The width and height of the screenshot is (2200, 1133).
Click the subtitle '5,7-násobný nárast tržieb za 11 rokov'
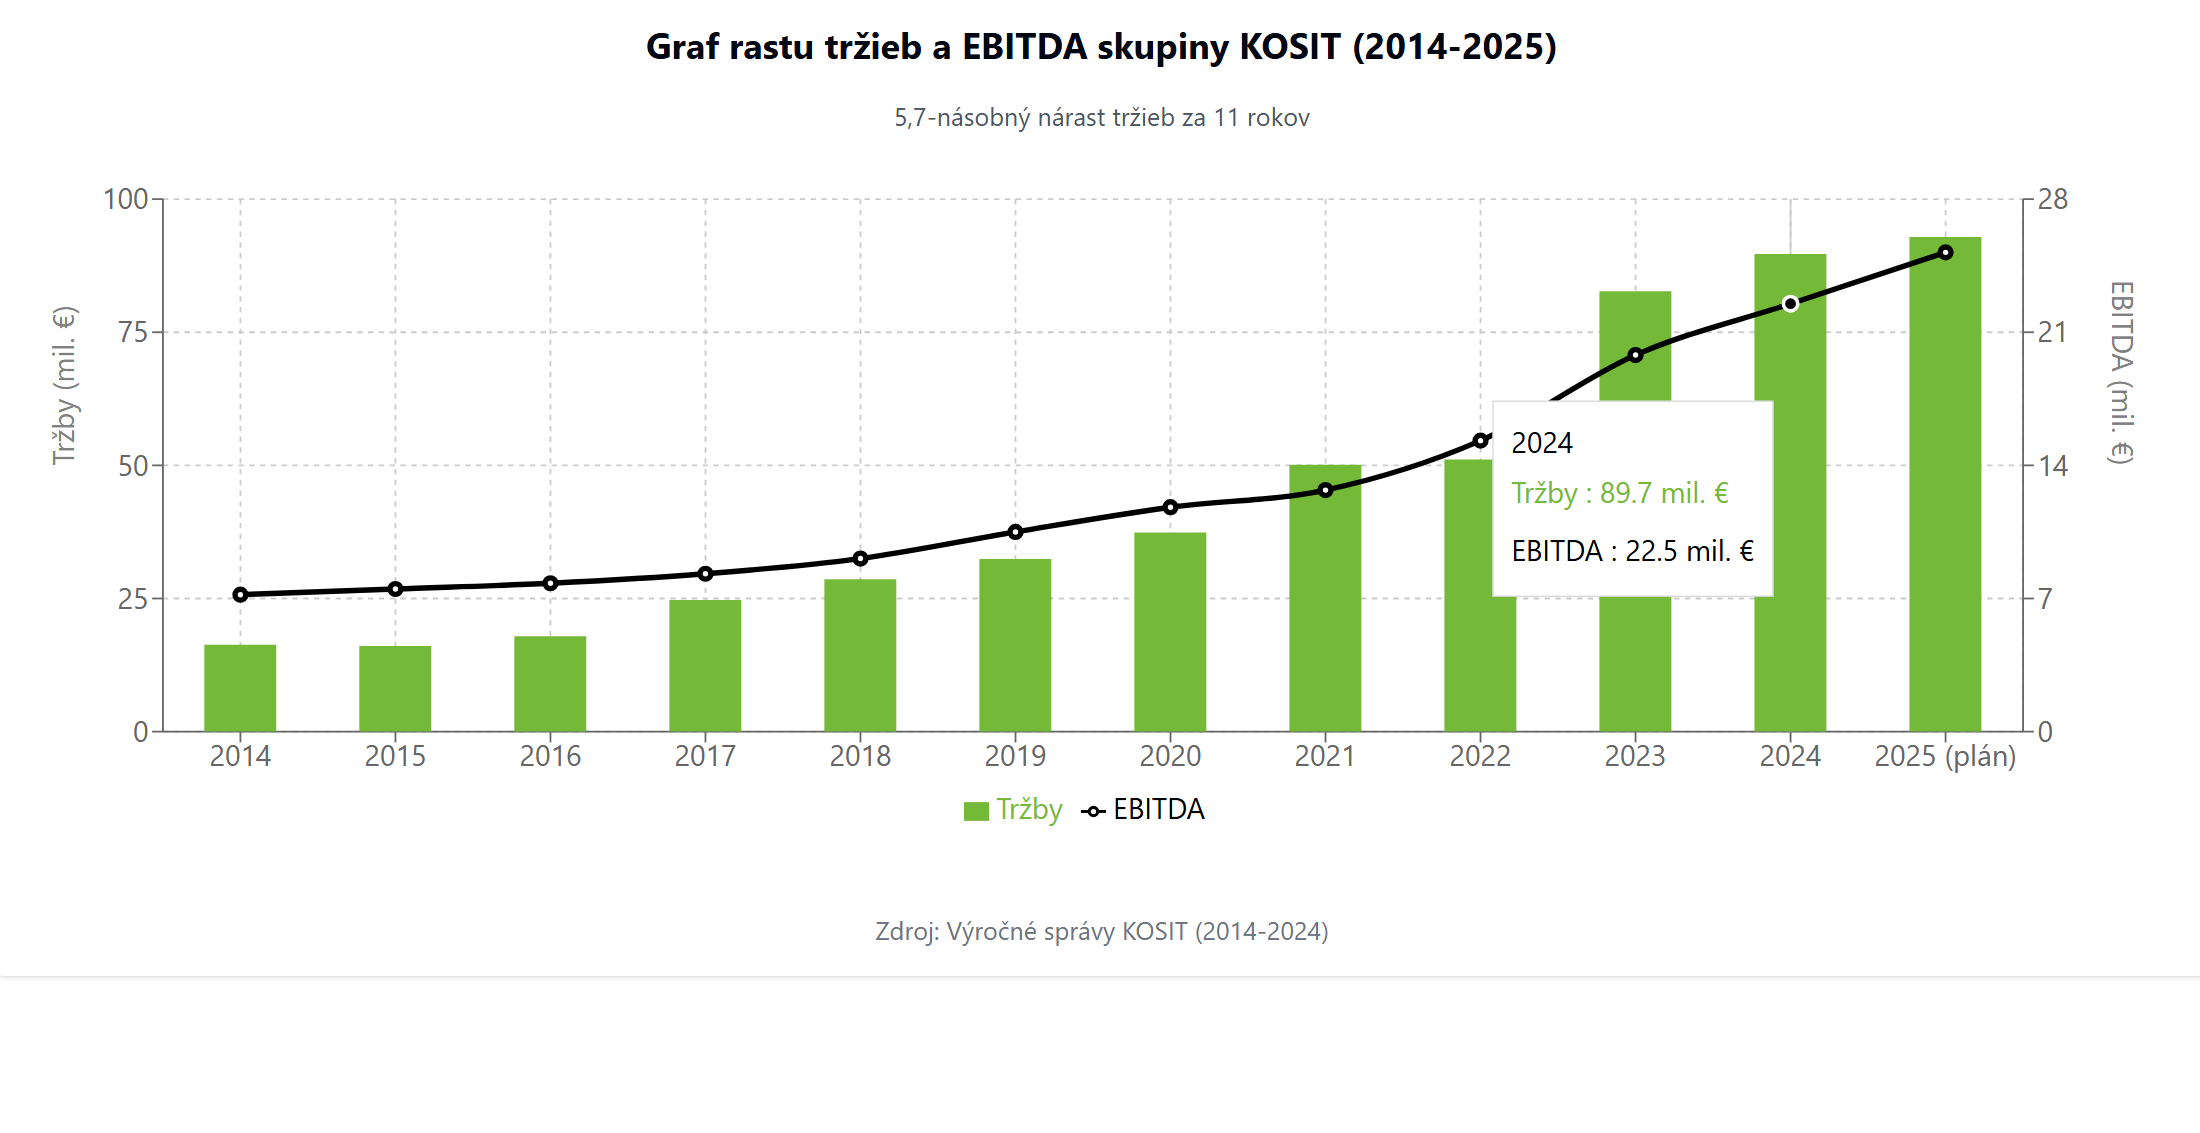point(1101,118)
